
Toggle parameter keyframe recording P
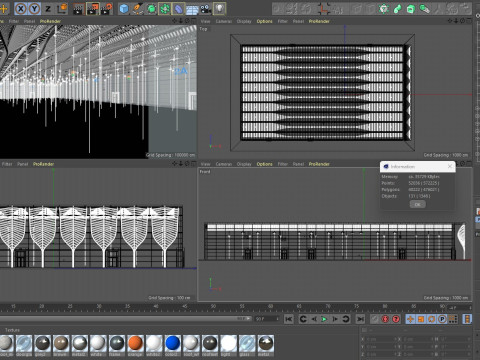(x=442, y=319)
